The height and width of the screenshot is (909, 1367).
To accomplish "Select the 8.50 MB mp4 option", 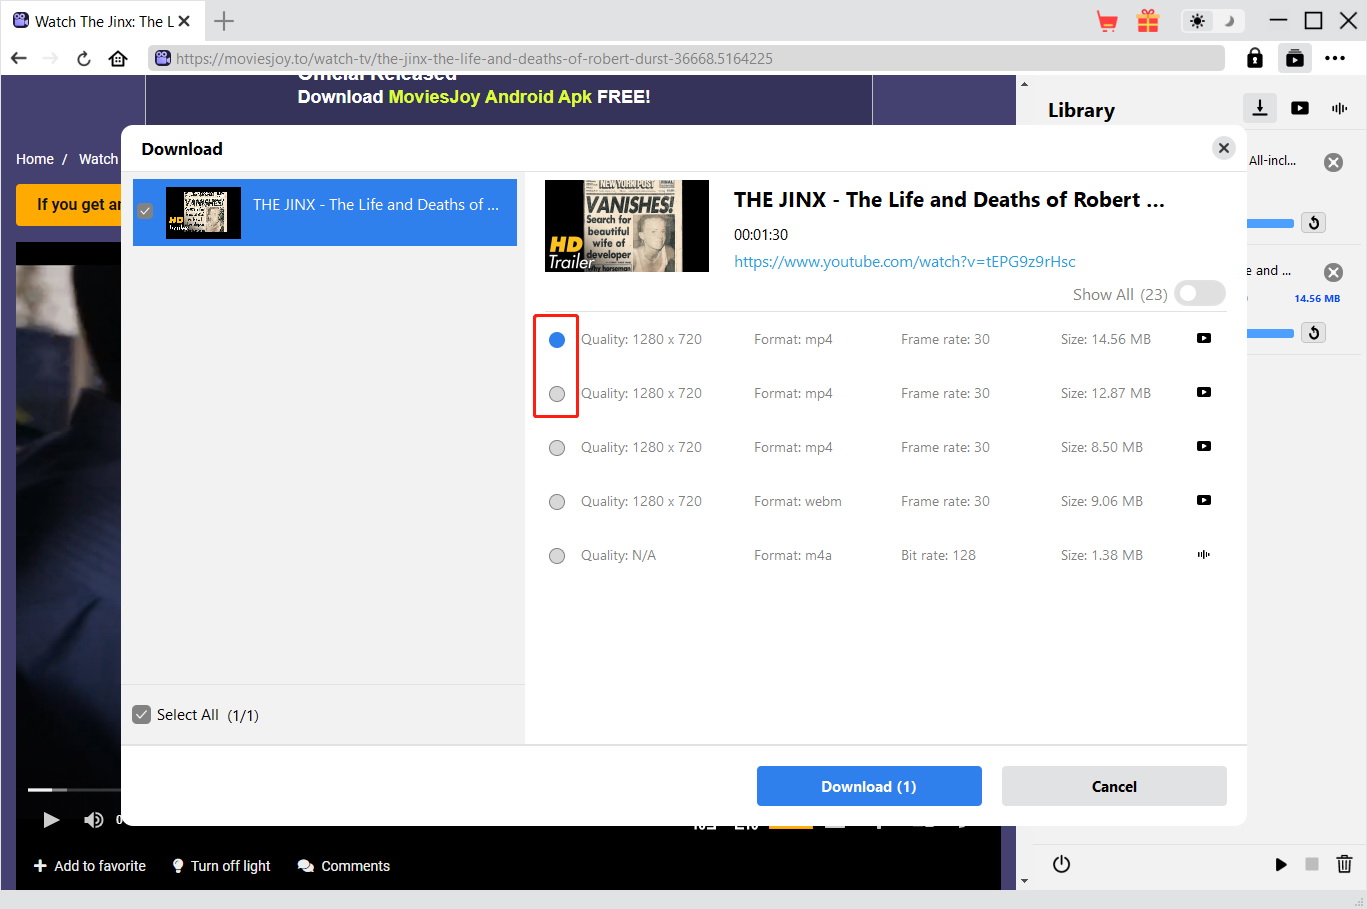I will (557, 448).
